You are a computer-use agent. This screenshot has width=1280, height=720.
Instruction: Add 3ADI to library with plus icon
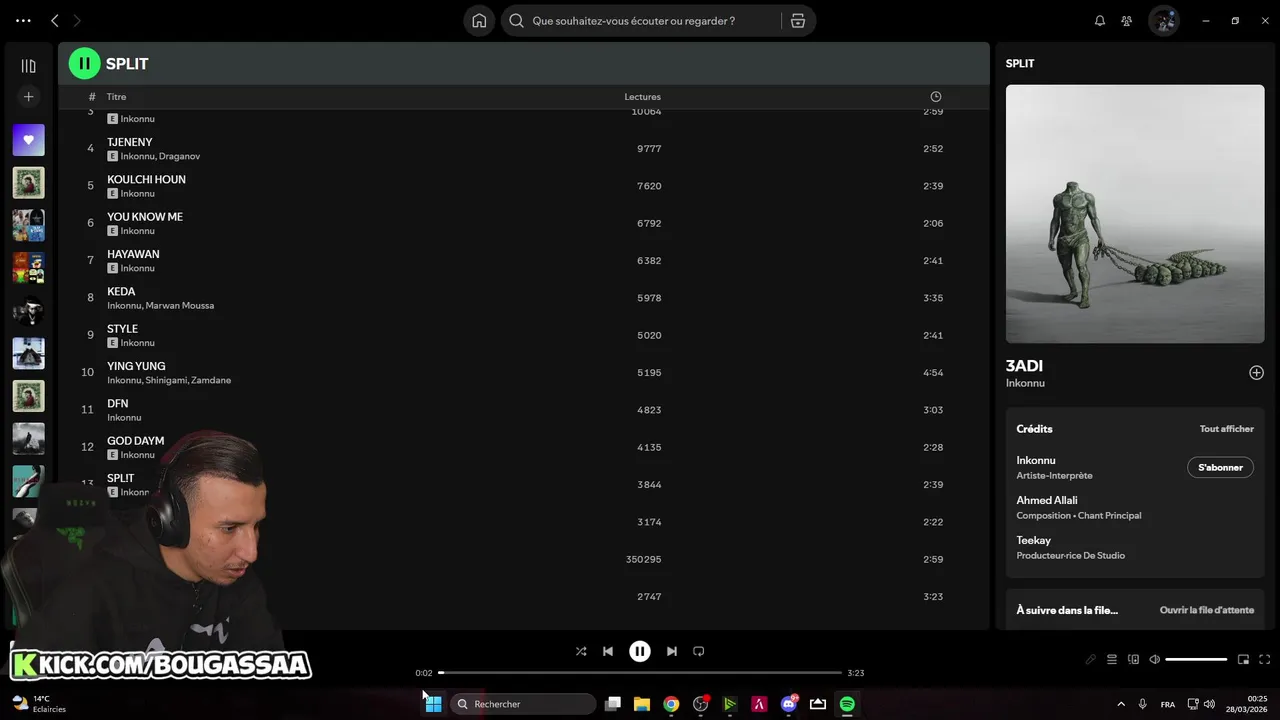pos(1256,373)
